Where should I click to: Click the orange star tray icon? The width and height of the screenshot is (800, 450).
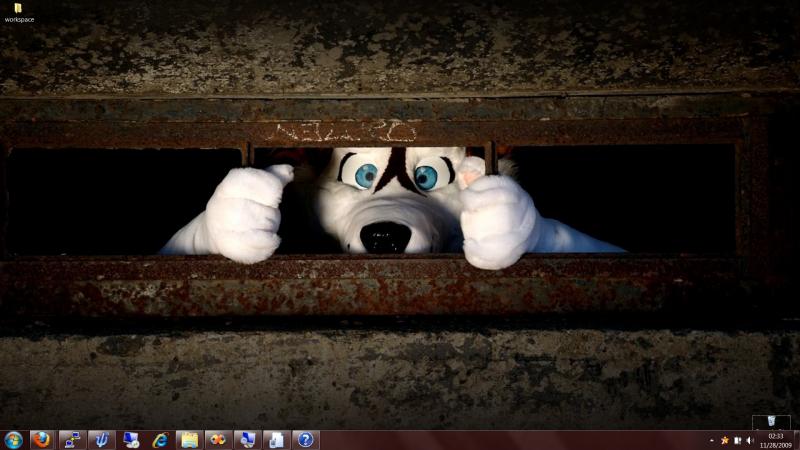tap(725, 441)
